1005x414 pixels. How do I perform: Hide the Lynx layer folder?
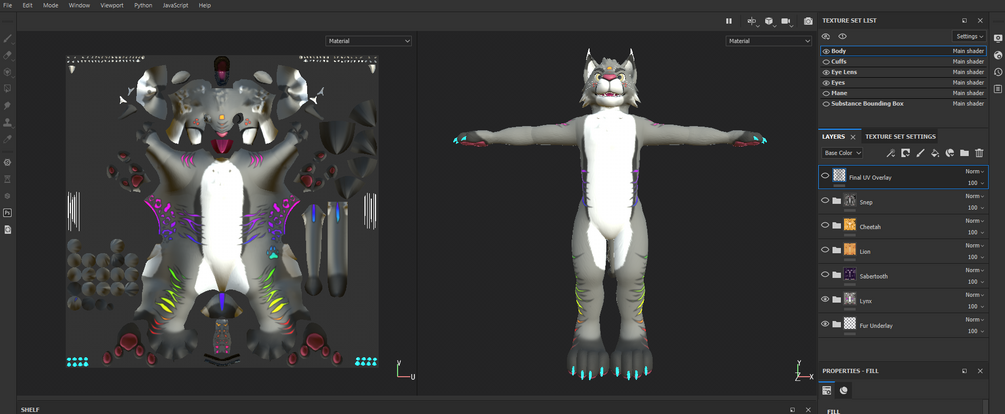825,299
